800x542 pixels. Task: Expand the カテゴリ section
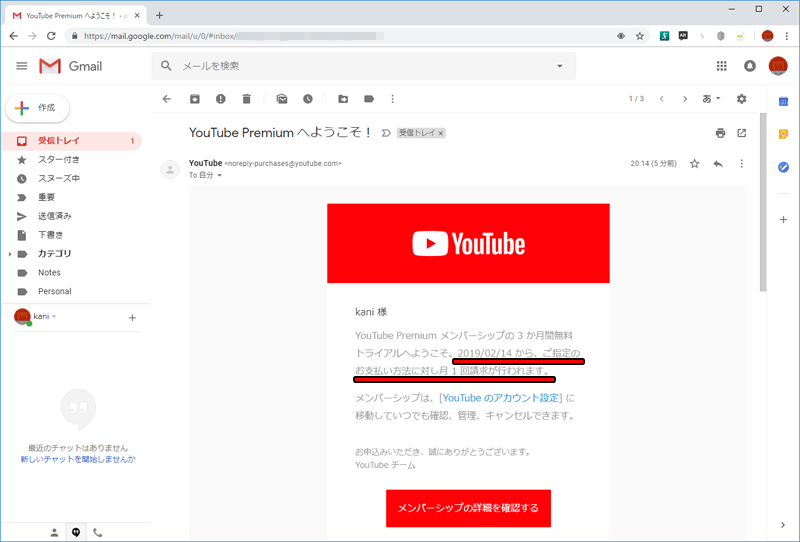(x=10, y=254)
